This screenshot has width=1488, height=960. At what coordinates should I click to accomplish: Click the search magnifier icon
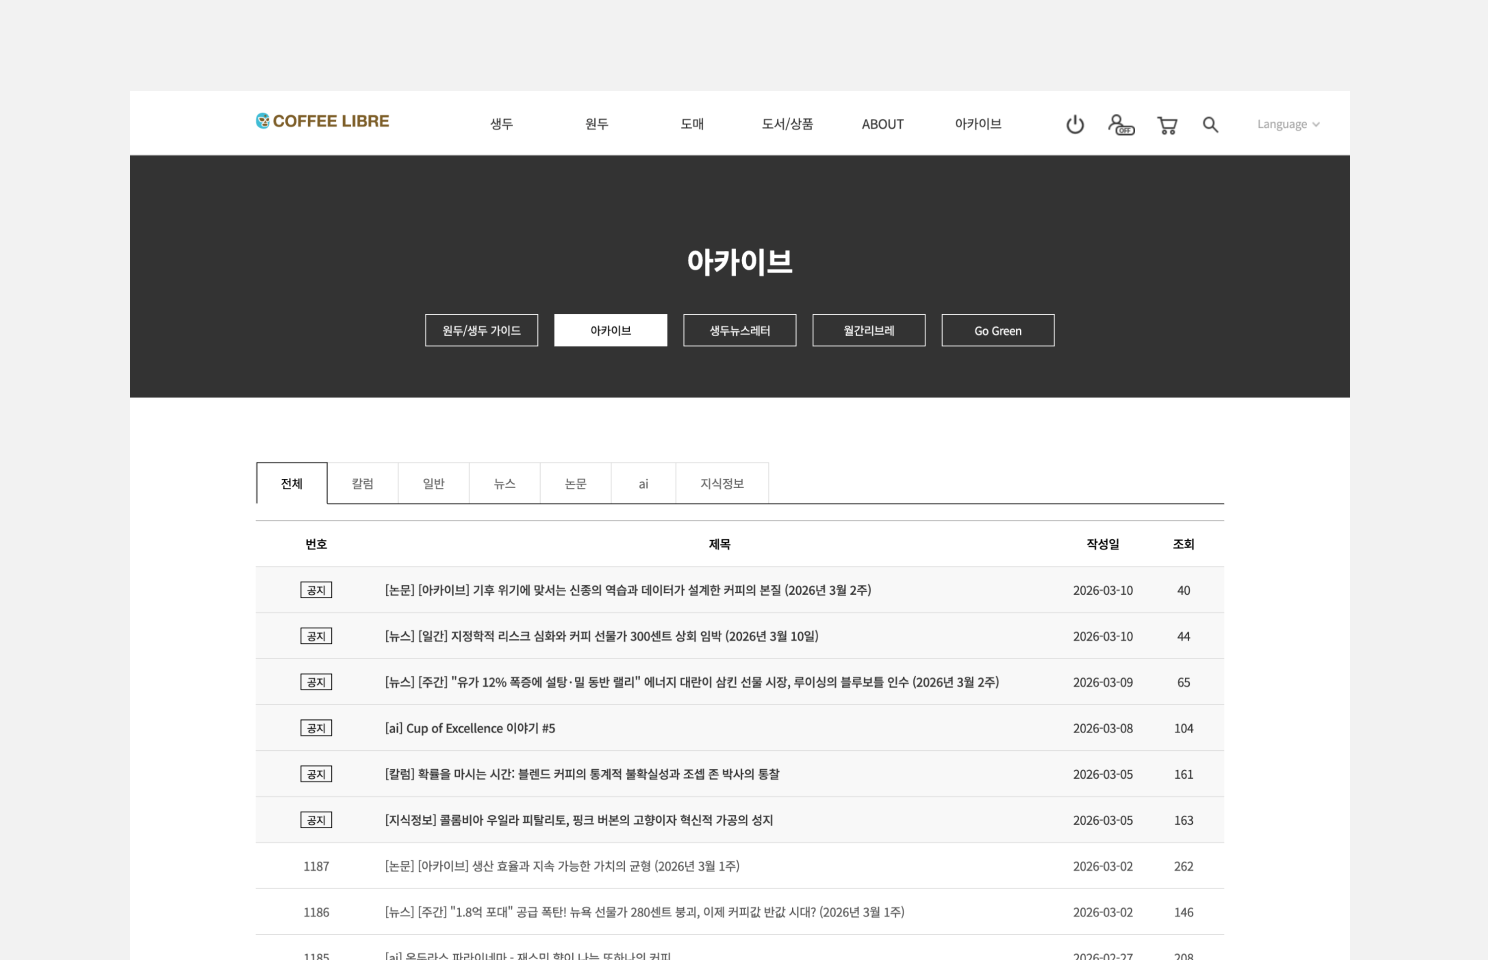pyautogui.click(x=1210, y=124)
